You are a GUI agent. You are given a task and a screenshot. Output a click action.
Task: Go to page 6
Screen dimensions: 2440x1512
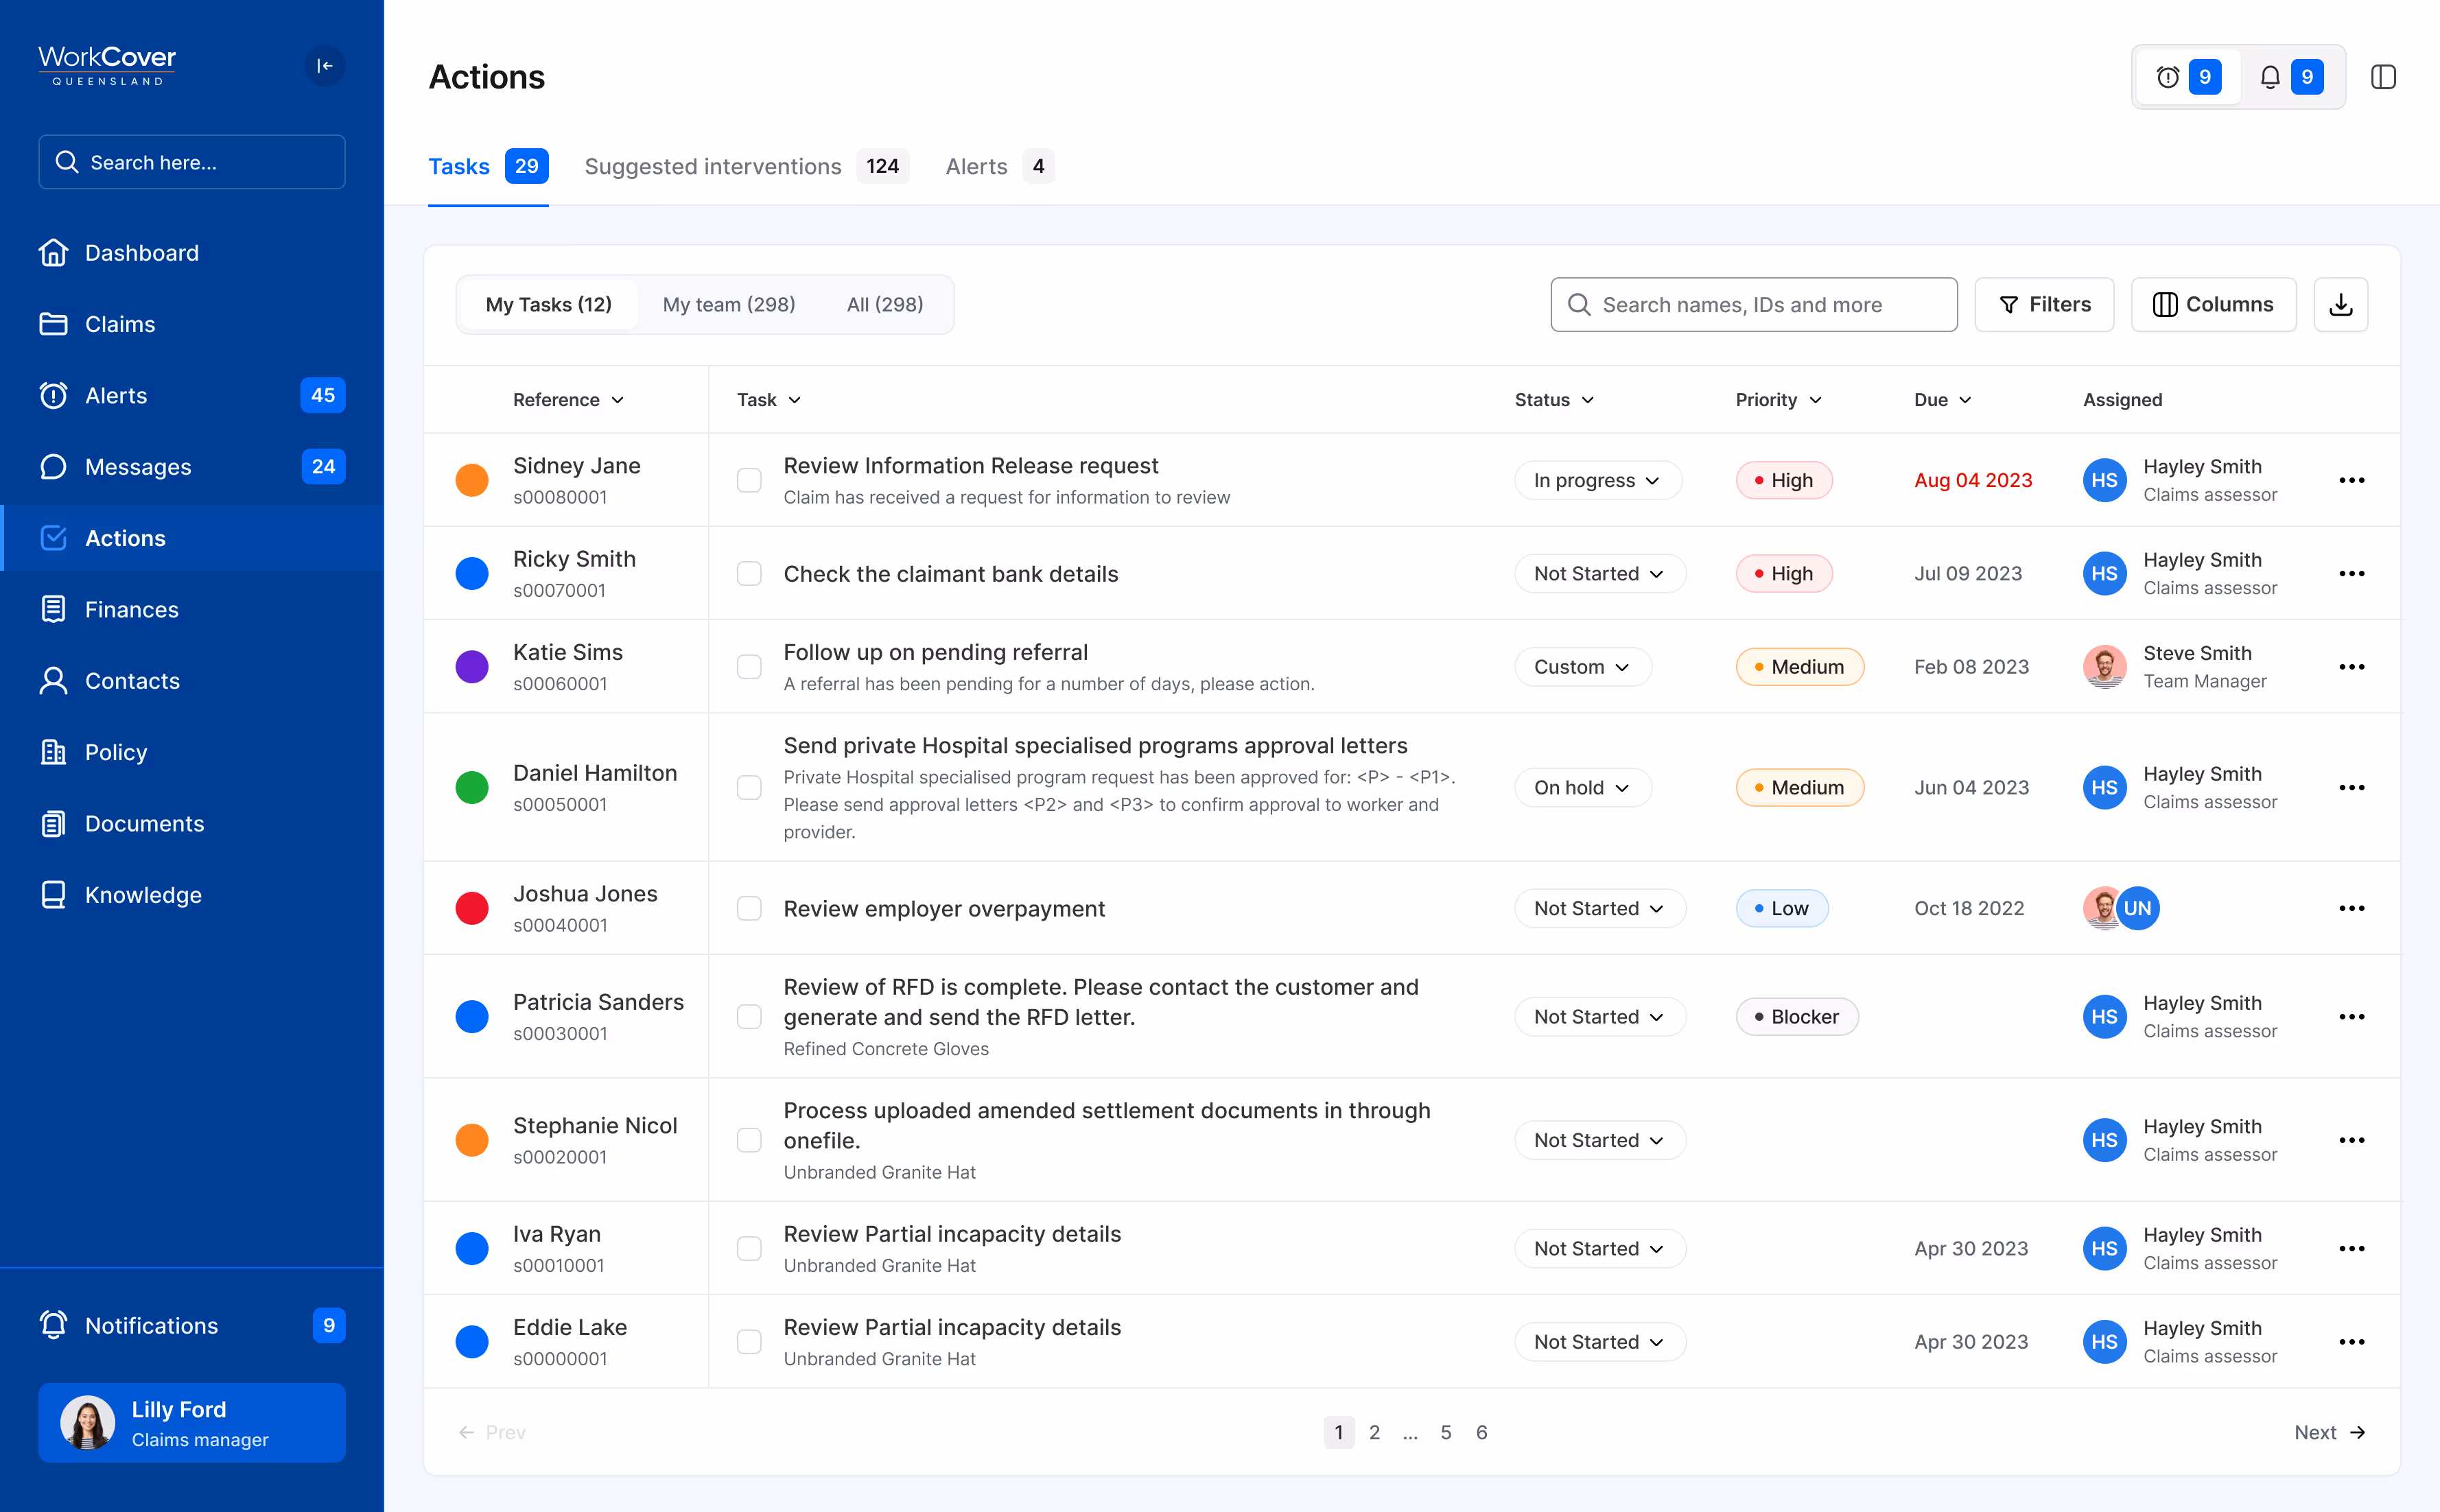1481,1432
